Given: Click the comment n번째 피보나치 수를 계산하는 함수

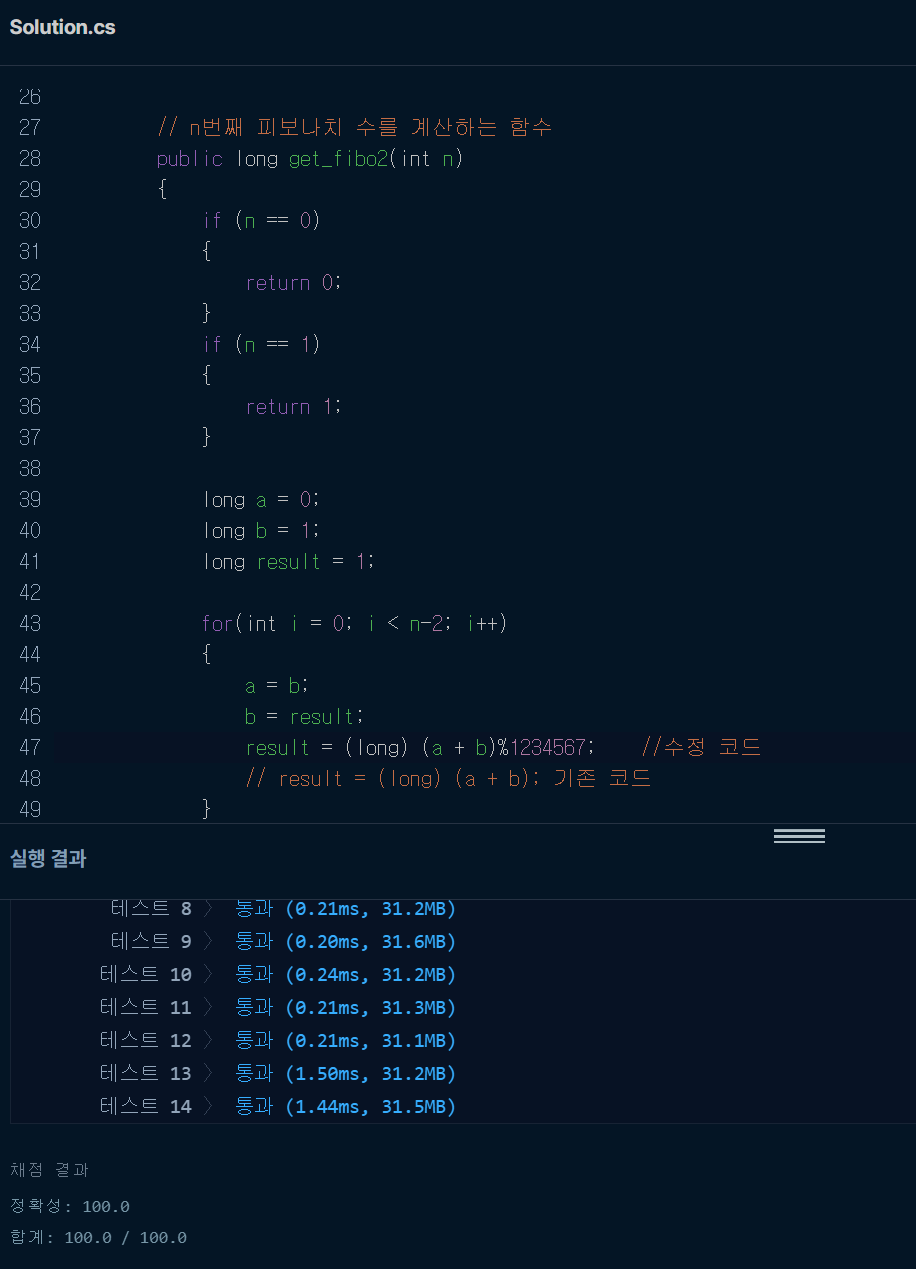Looking at the screenshot, I should (x=355, y=128).
